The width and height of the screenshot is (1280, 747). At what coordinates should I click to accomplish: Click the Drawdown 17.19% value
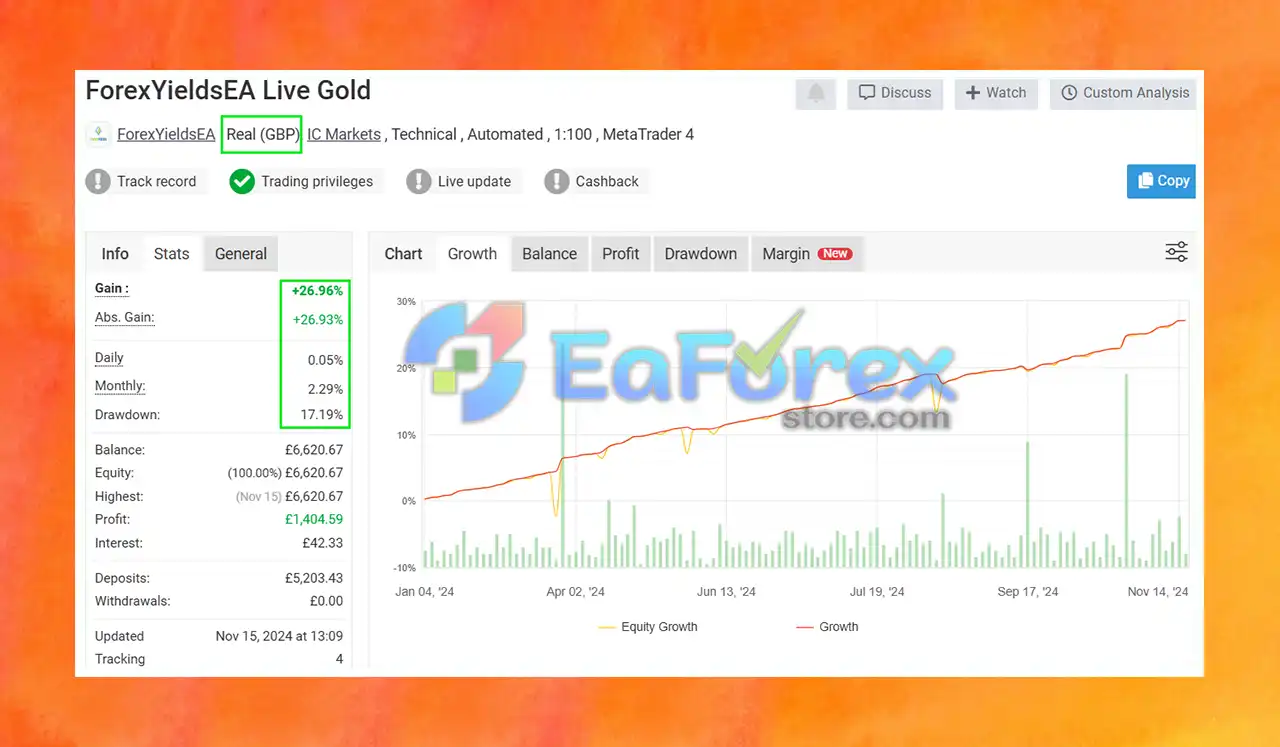[x=322, y=414]
